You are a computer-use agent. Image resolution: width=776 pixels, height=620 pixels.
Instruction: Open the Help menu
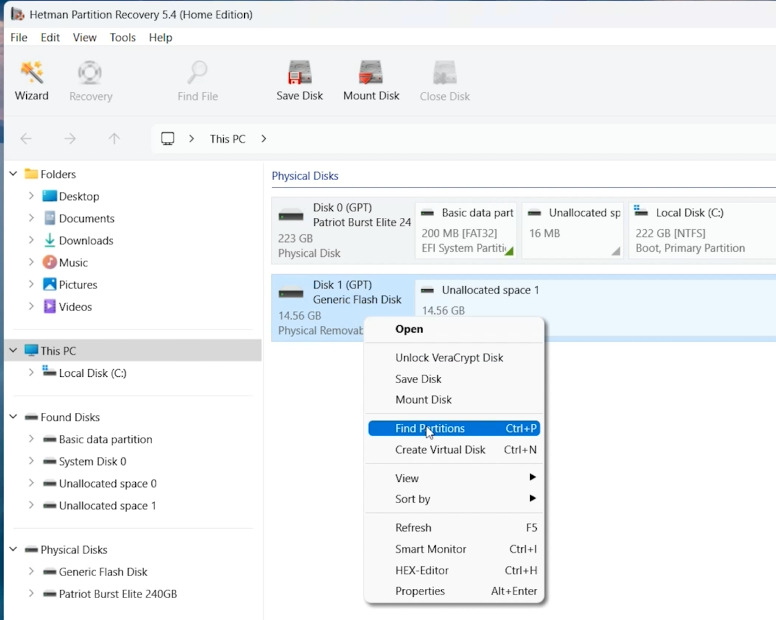[x=160, y=38]
